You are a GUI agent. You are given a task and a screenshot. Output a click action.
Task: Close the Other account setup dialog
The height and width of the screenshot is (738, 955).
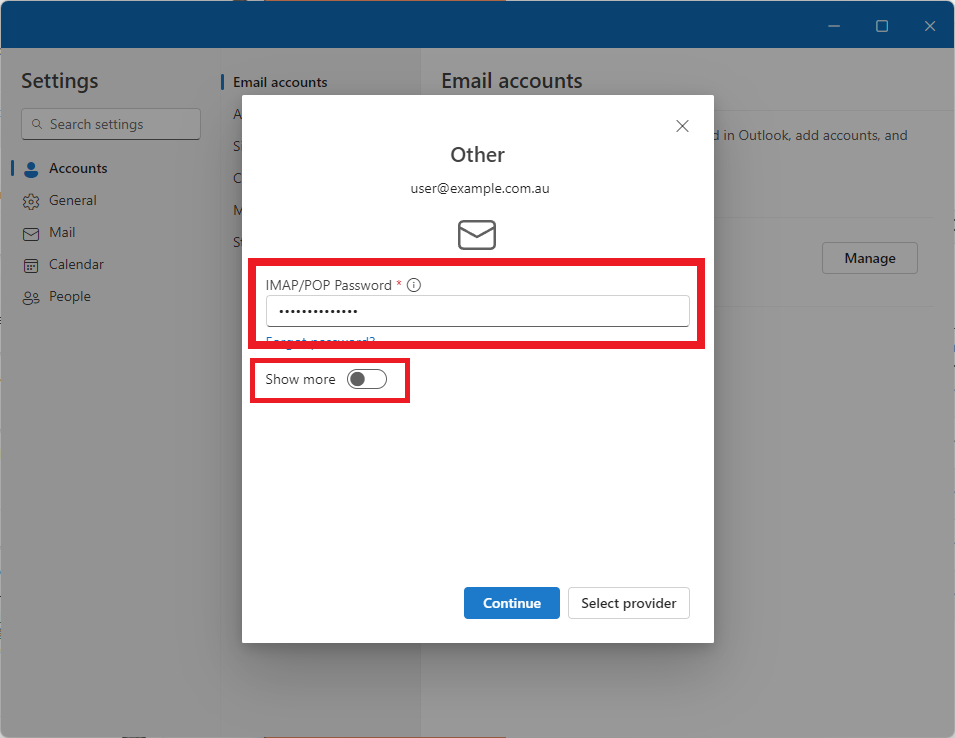pyautogui.click(x=682, y=126)
